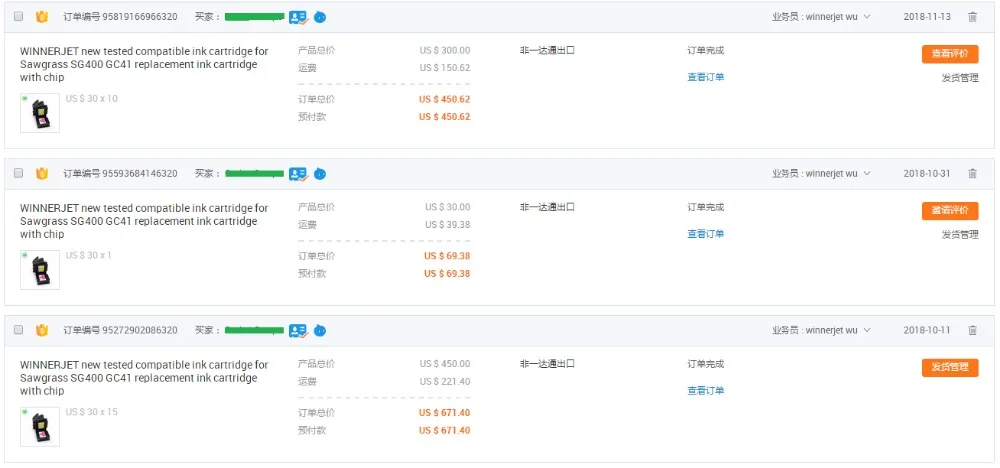Click trash icon for 2018-10-31 order

click(x=972, y=173)
